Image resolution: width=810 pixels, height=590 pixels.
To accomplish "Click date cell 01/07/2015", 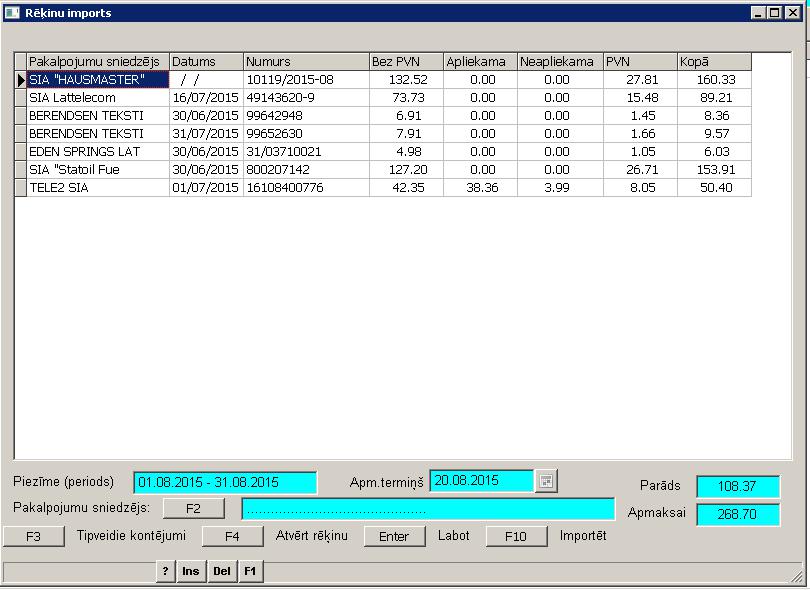I will pos(206,188).
